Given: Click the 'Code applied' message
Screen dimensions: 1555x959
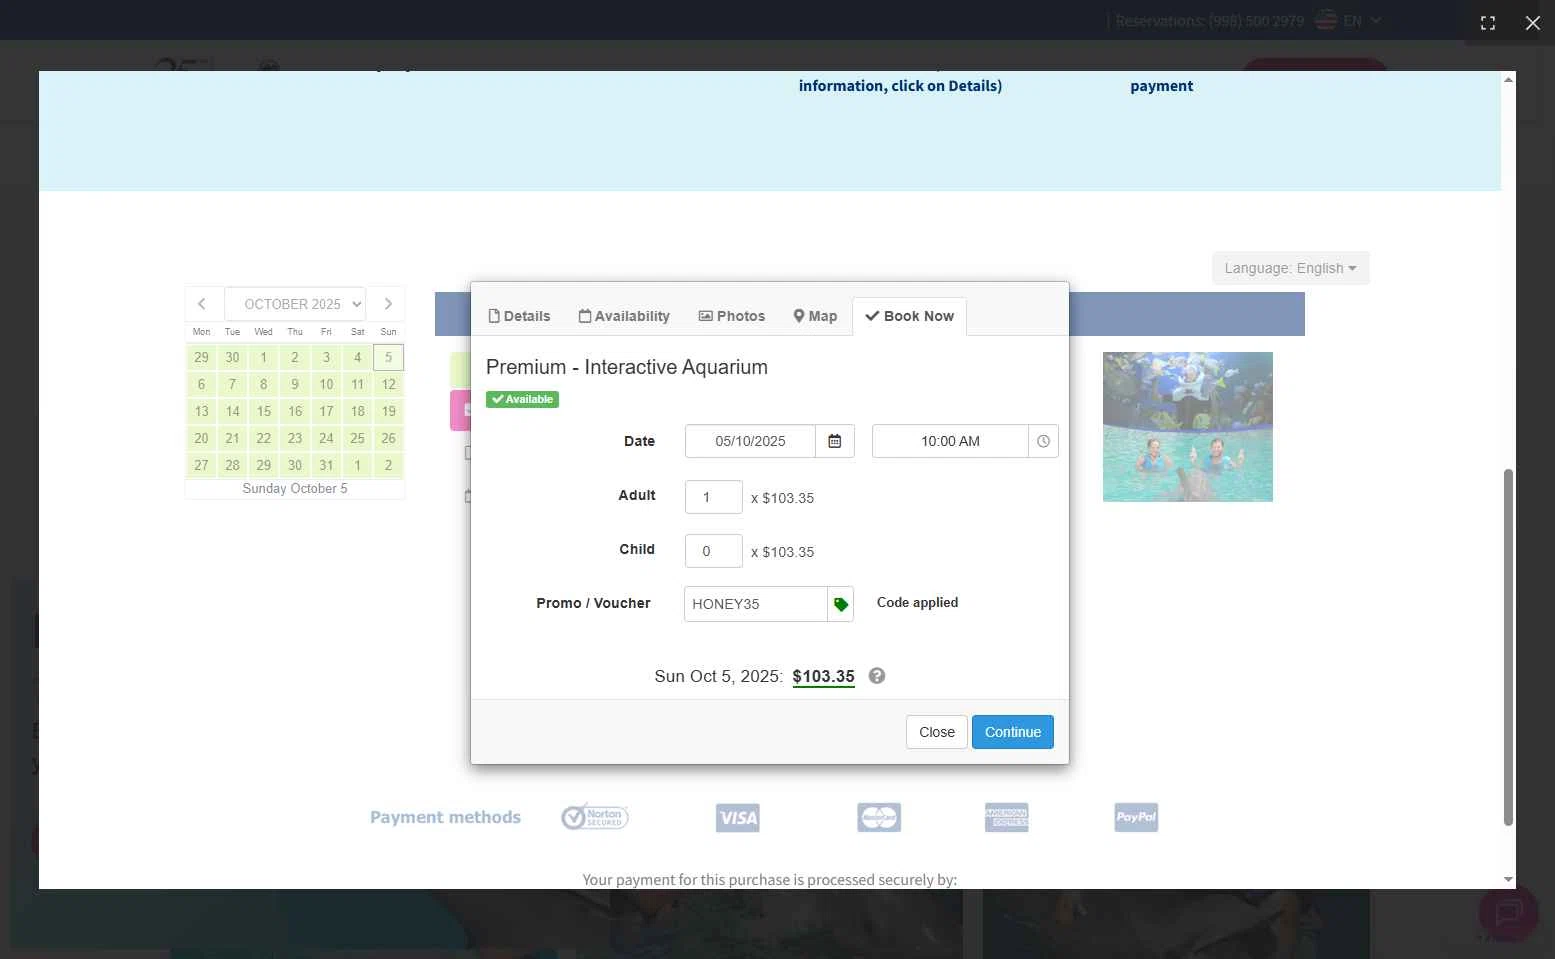Looking at the screenshot, I should pyautogui.click(x=918, y=603).
